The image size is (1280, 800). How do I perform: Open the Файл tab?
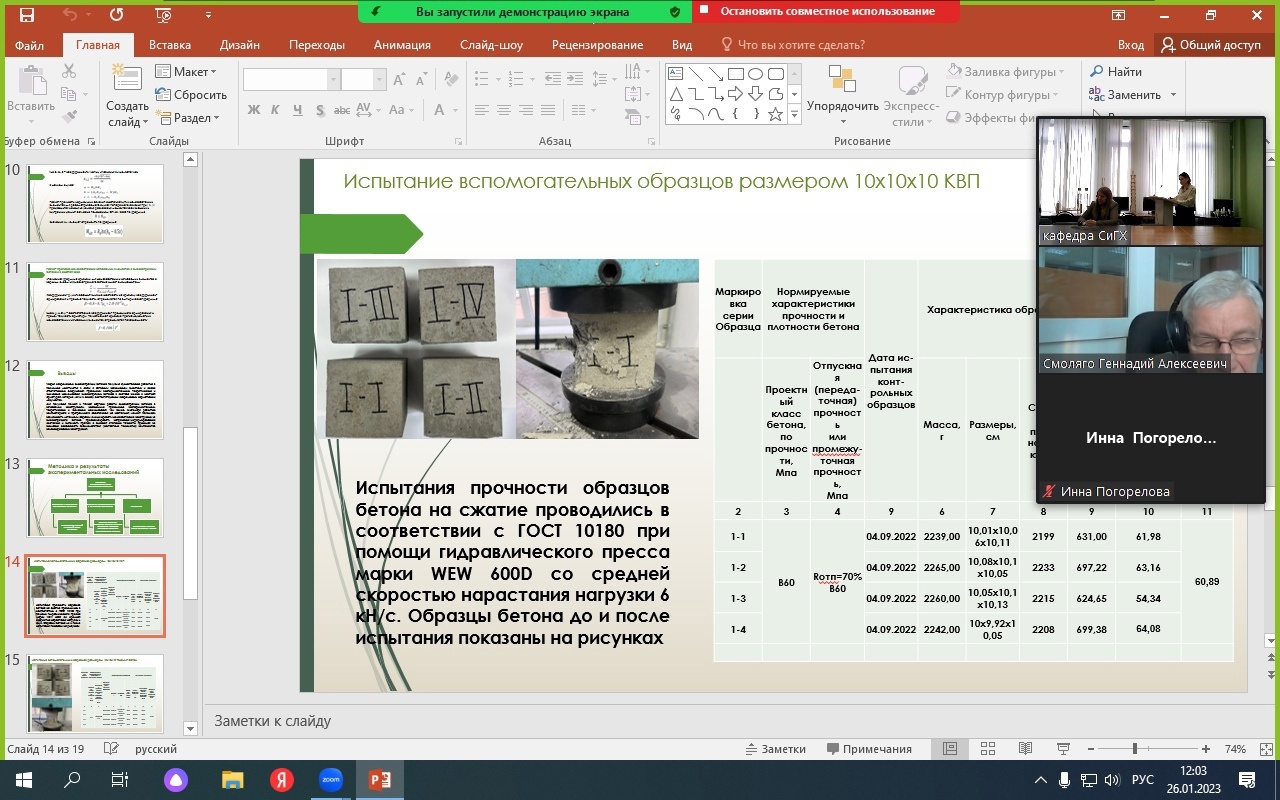pyautogui.click(x=30, y=45)
